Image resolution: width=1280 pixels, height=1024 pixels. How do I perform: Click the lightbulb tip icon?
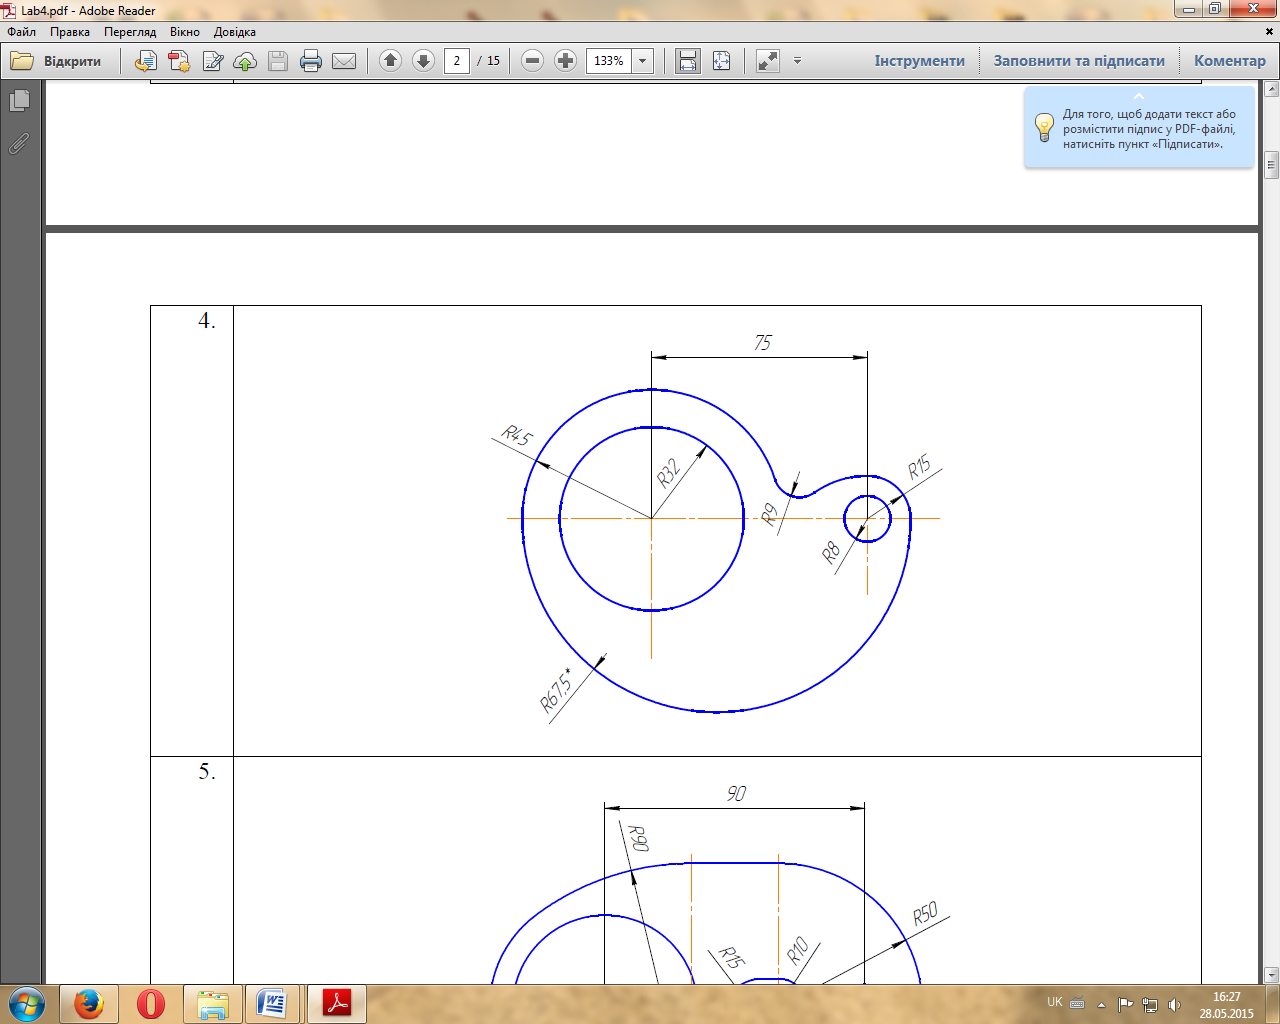[1044, 128]
